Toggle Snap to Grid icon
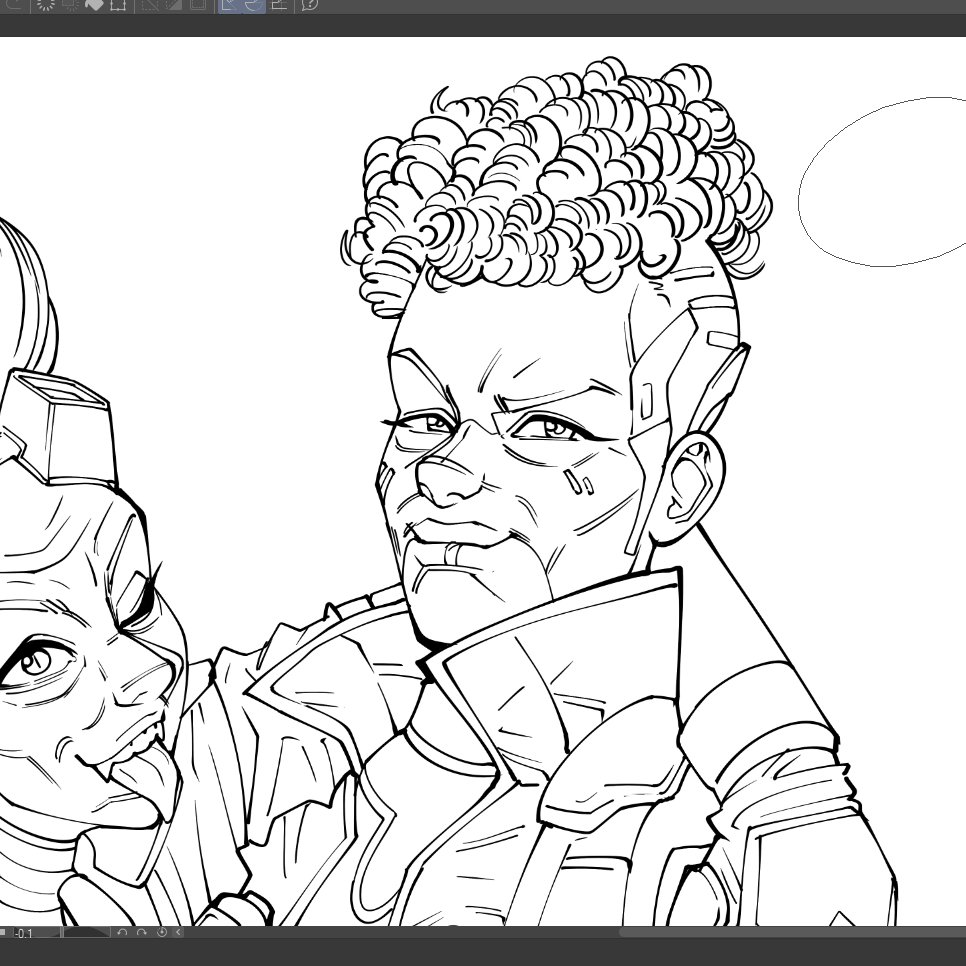Screen dimensions: 966x966 click(279, 6)
